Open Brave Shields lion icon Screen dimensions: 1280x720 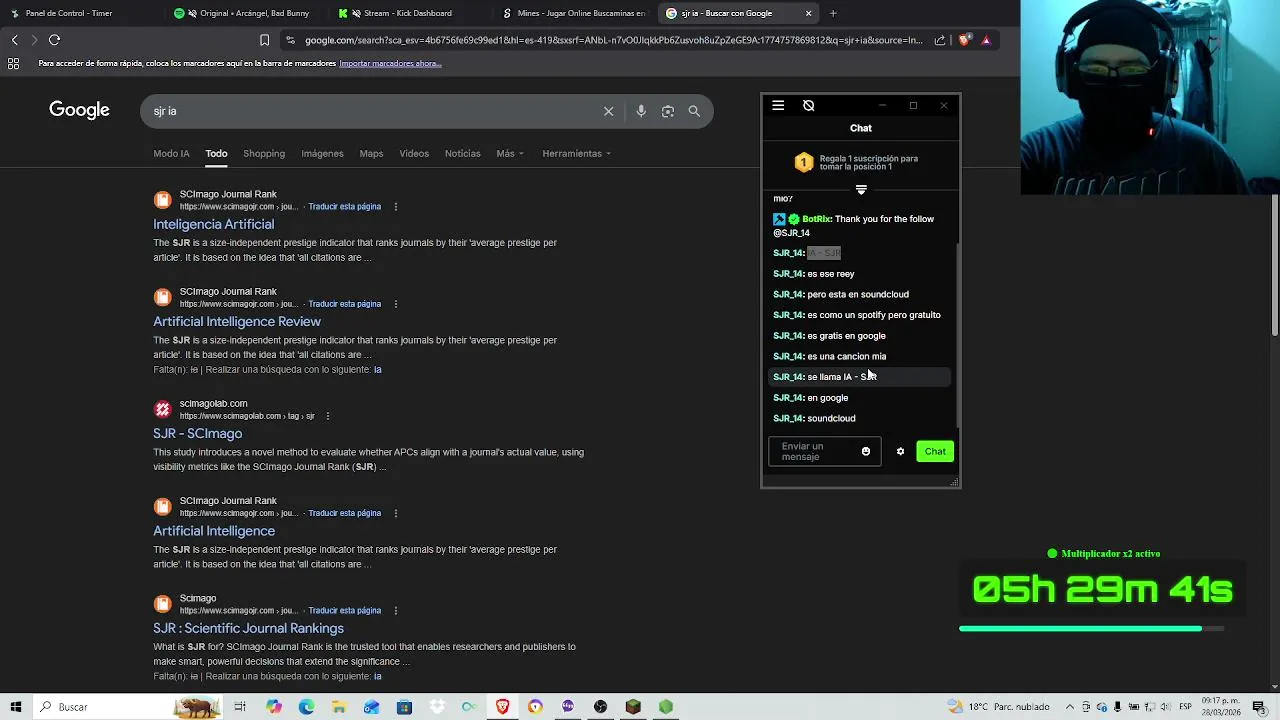tap(964, 40)
